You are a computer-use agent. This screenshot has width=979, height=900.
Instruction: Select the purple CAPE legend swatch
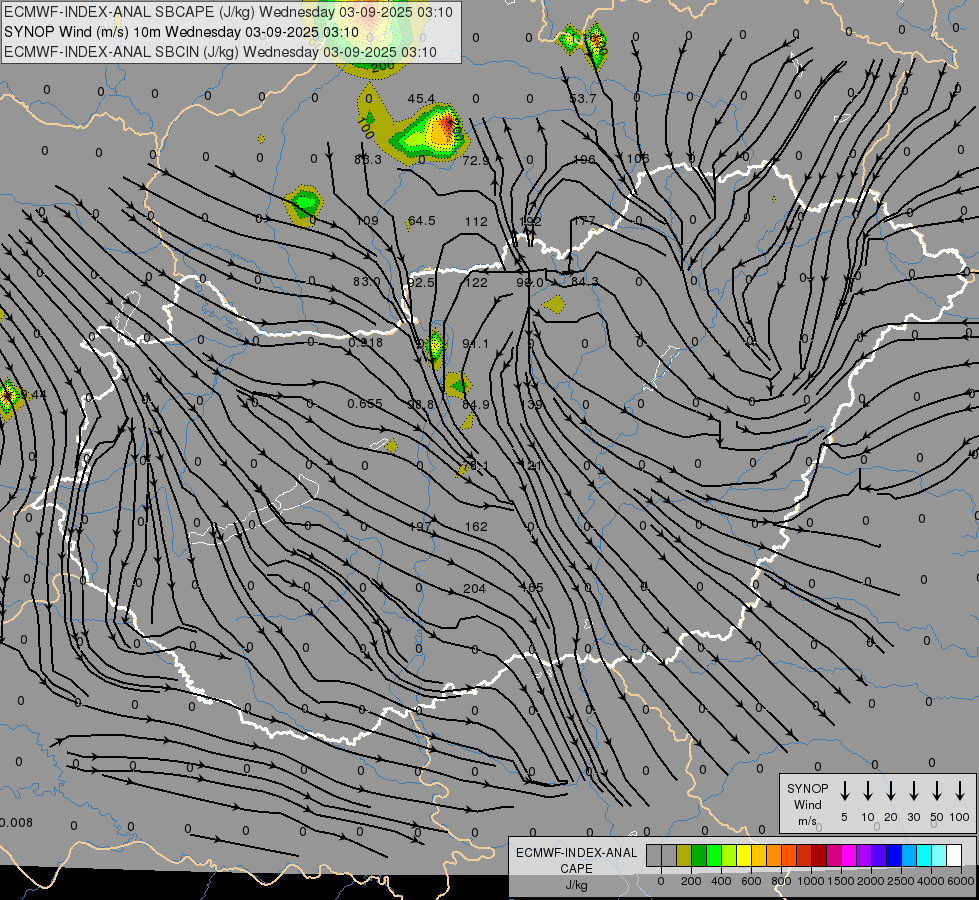863,855
